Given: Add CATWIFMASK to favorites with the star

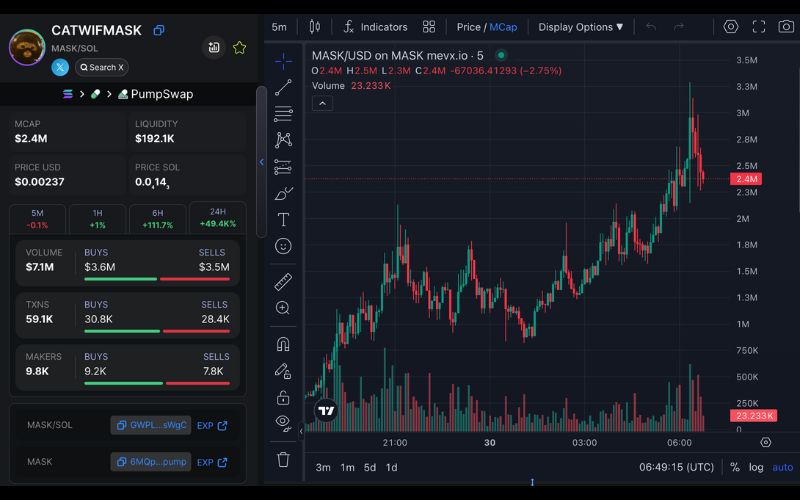Looking at the screenshot, I should 239,47.
